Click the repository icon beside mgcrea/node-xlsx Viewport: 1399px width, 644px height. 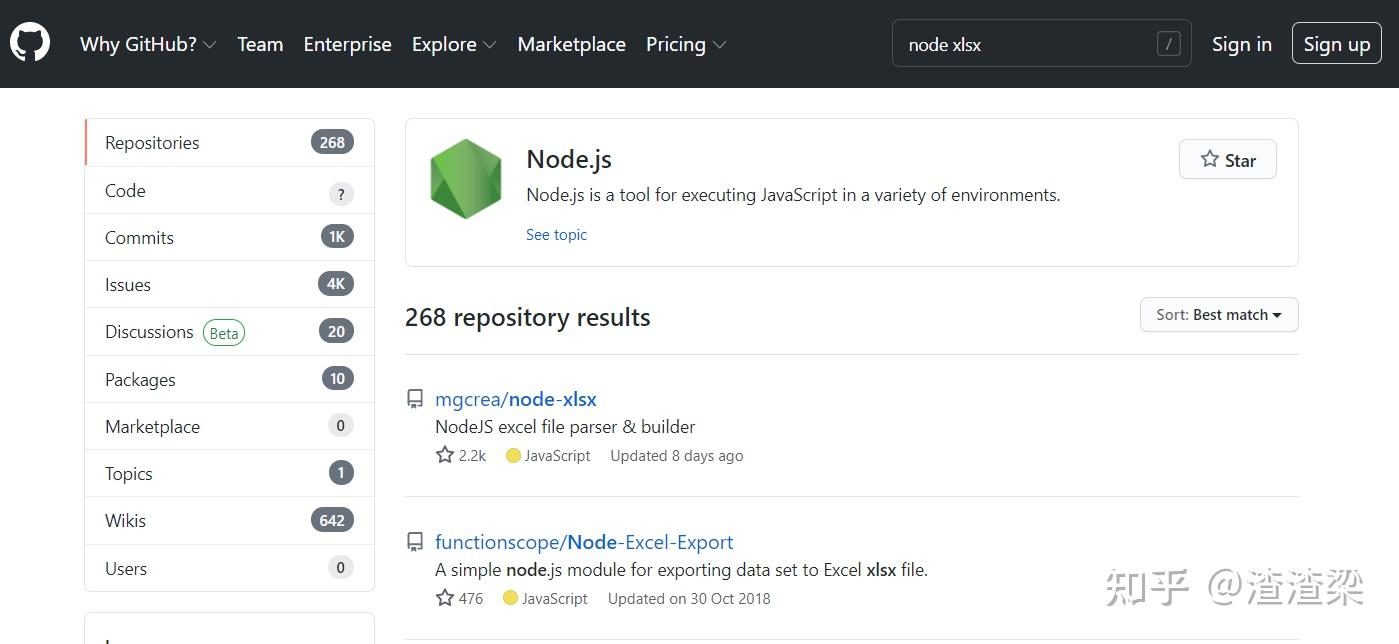[414, 398]
